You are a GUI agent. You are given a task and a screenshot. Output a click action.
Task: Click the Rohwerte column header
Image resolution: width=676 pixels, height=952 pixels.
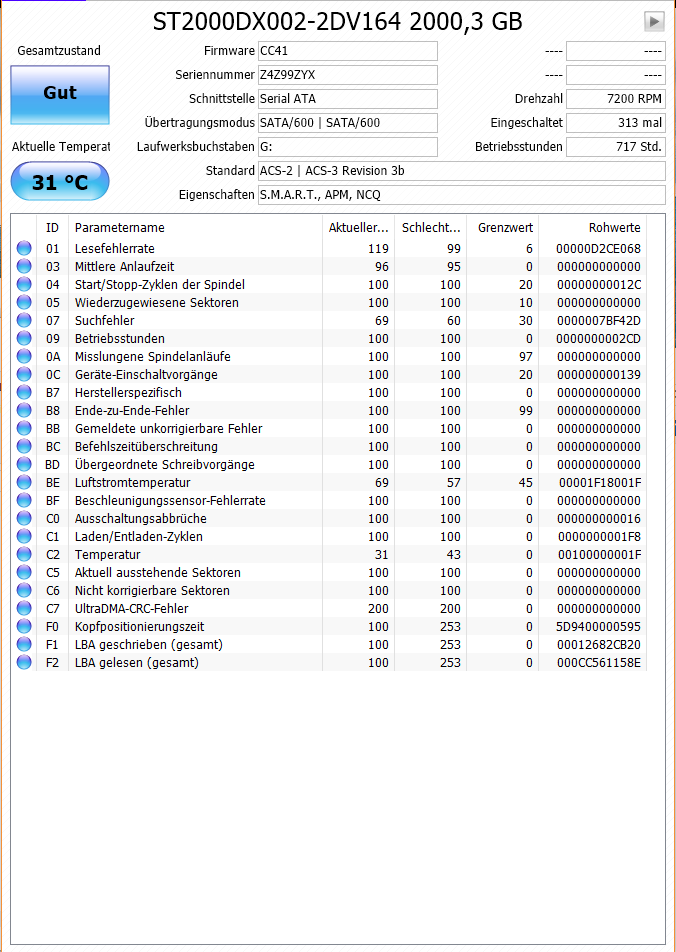click(592, 228)
